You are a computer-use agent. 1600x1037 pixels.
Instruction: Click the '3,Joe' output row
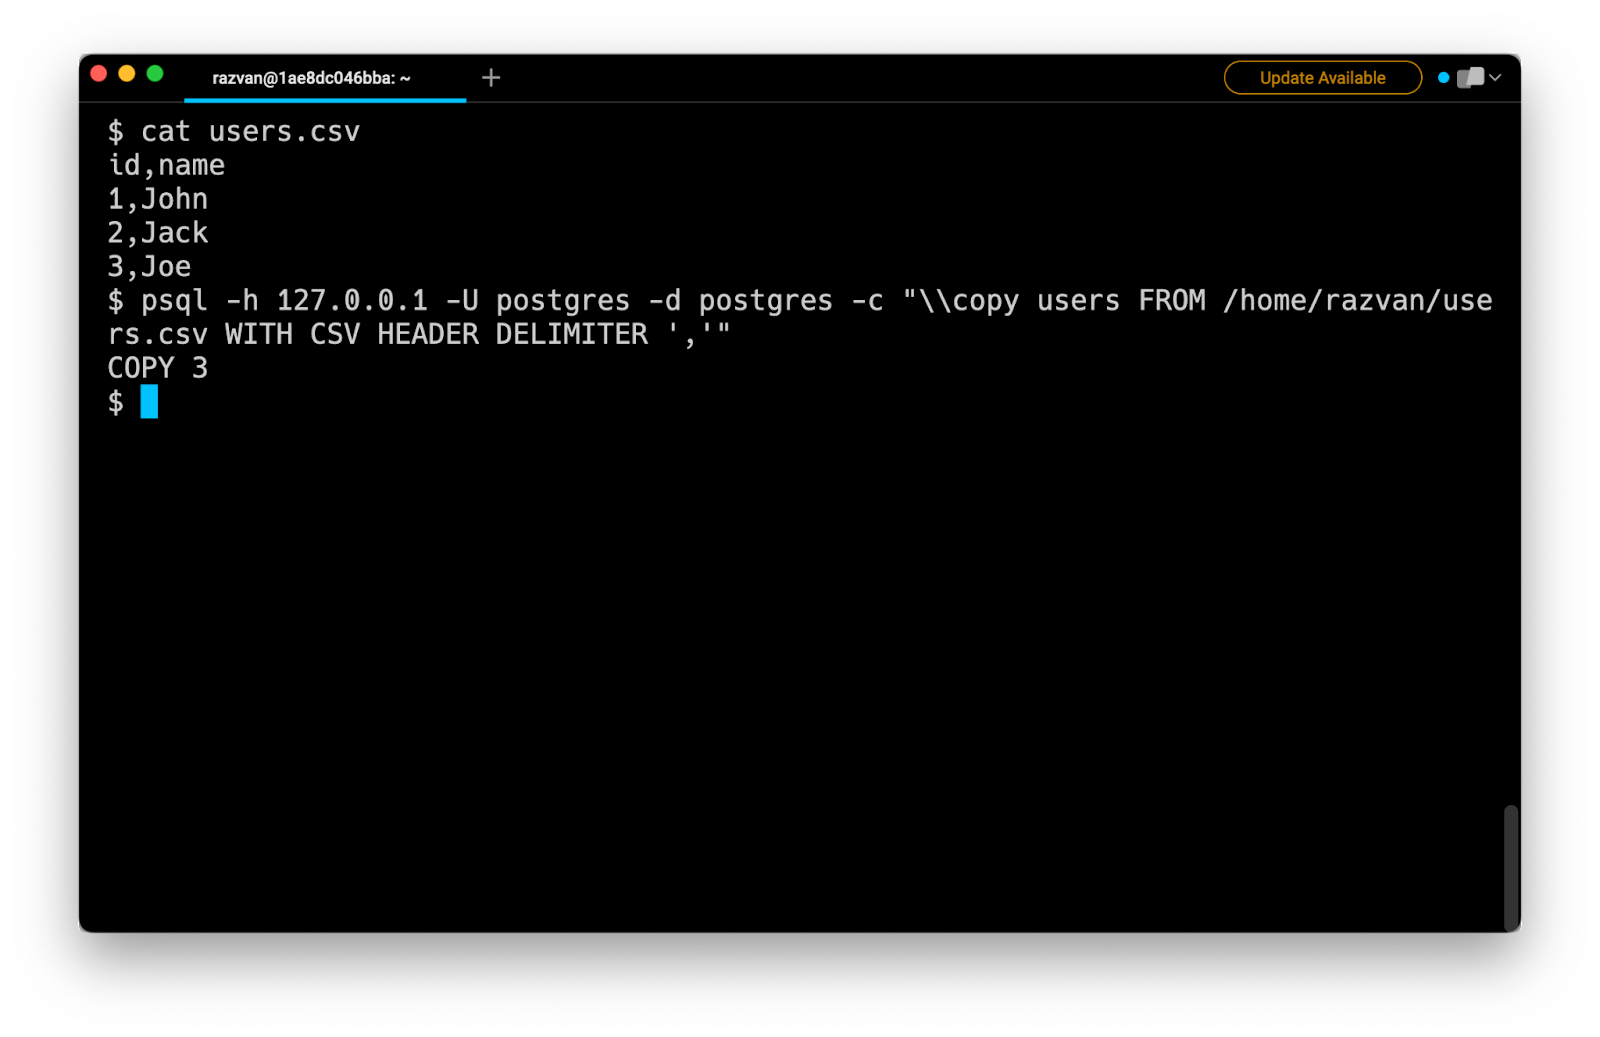click(149, 267)
